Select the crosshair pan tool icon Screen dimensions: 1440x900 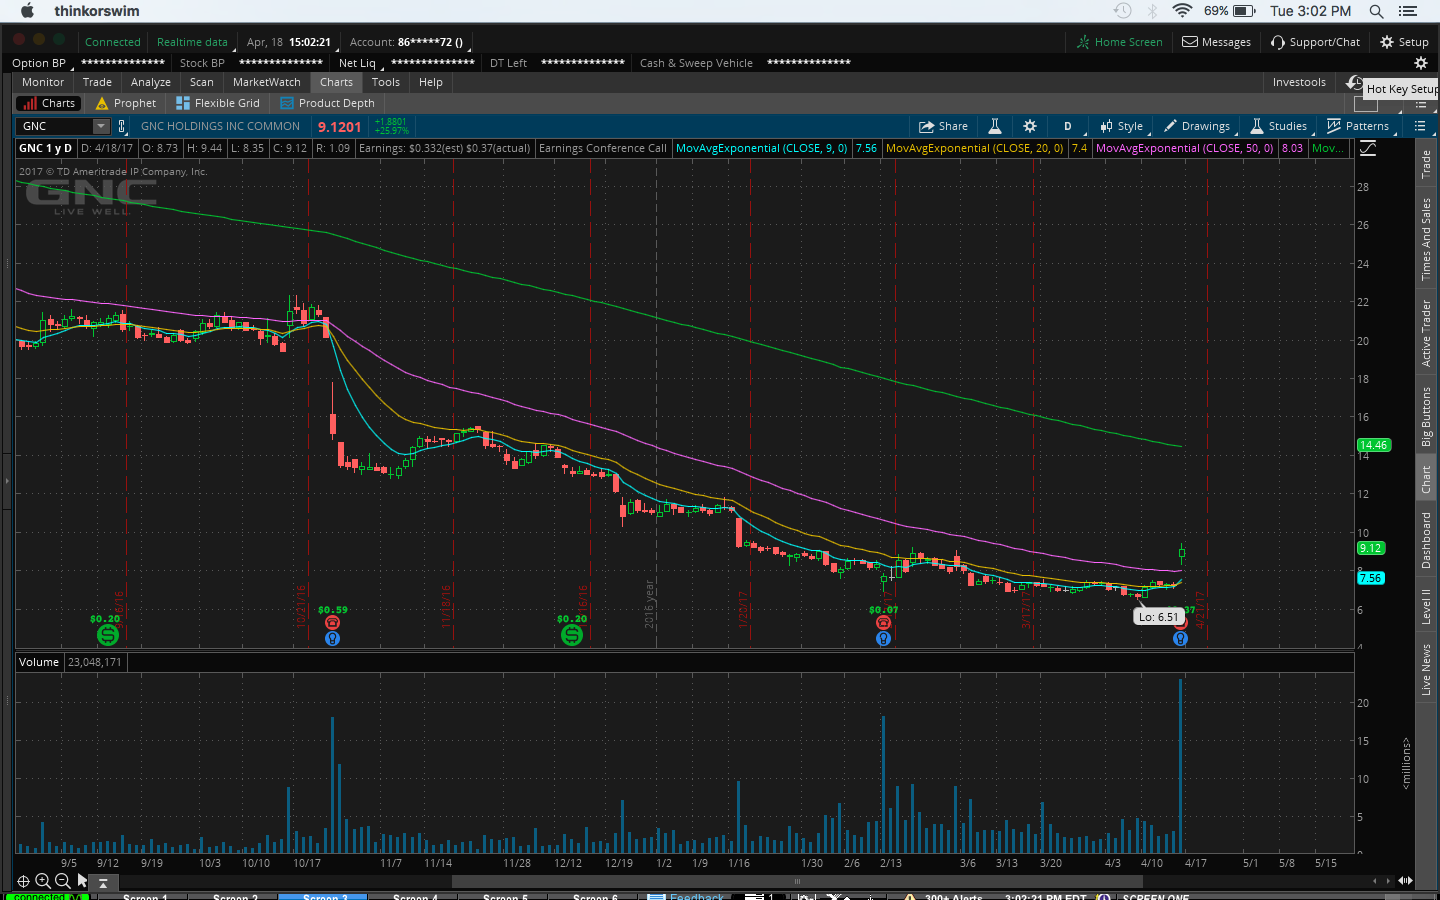tap(23, 881)
